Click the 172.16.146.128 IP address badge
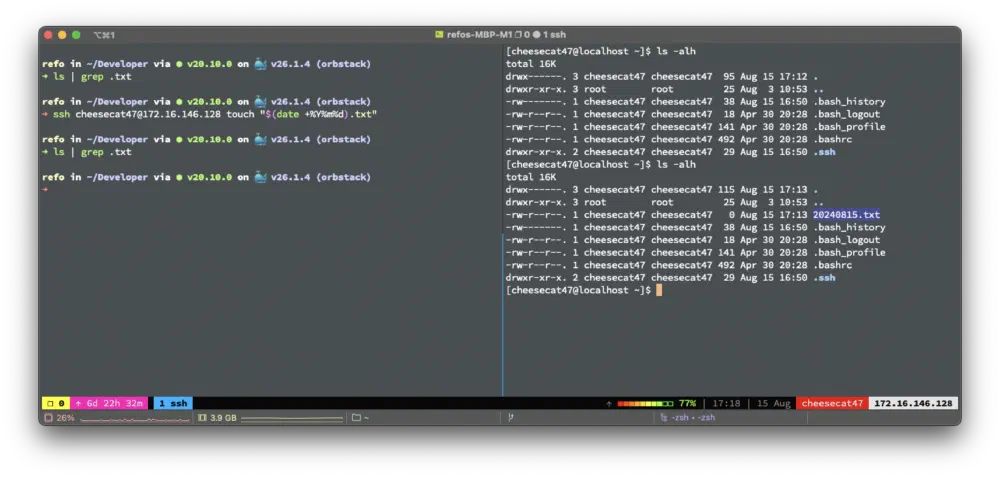This screenshot has height=477, width=1000. pos(913,403)
